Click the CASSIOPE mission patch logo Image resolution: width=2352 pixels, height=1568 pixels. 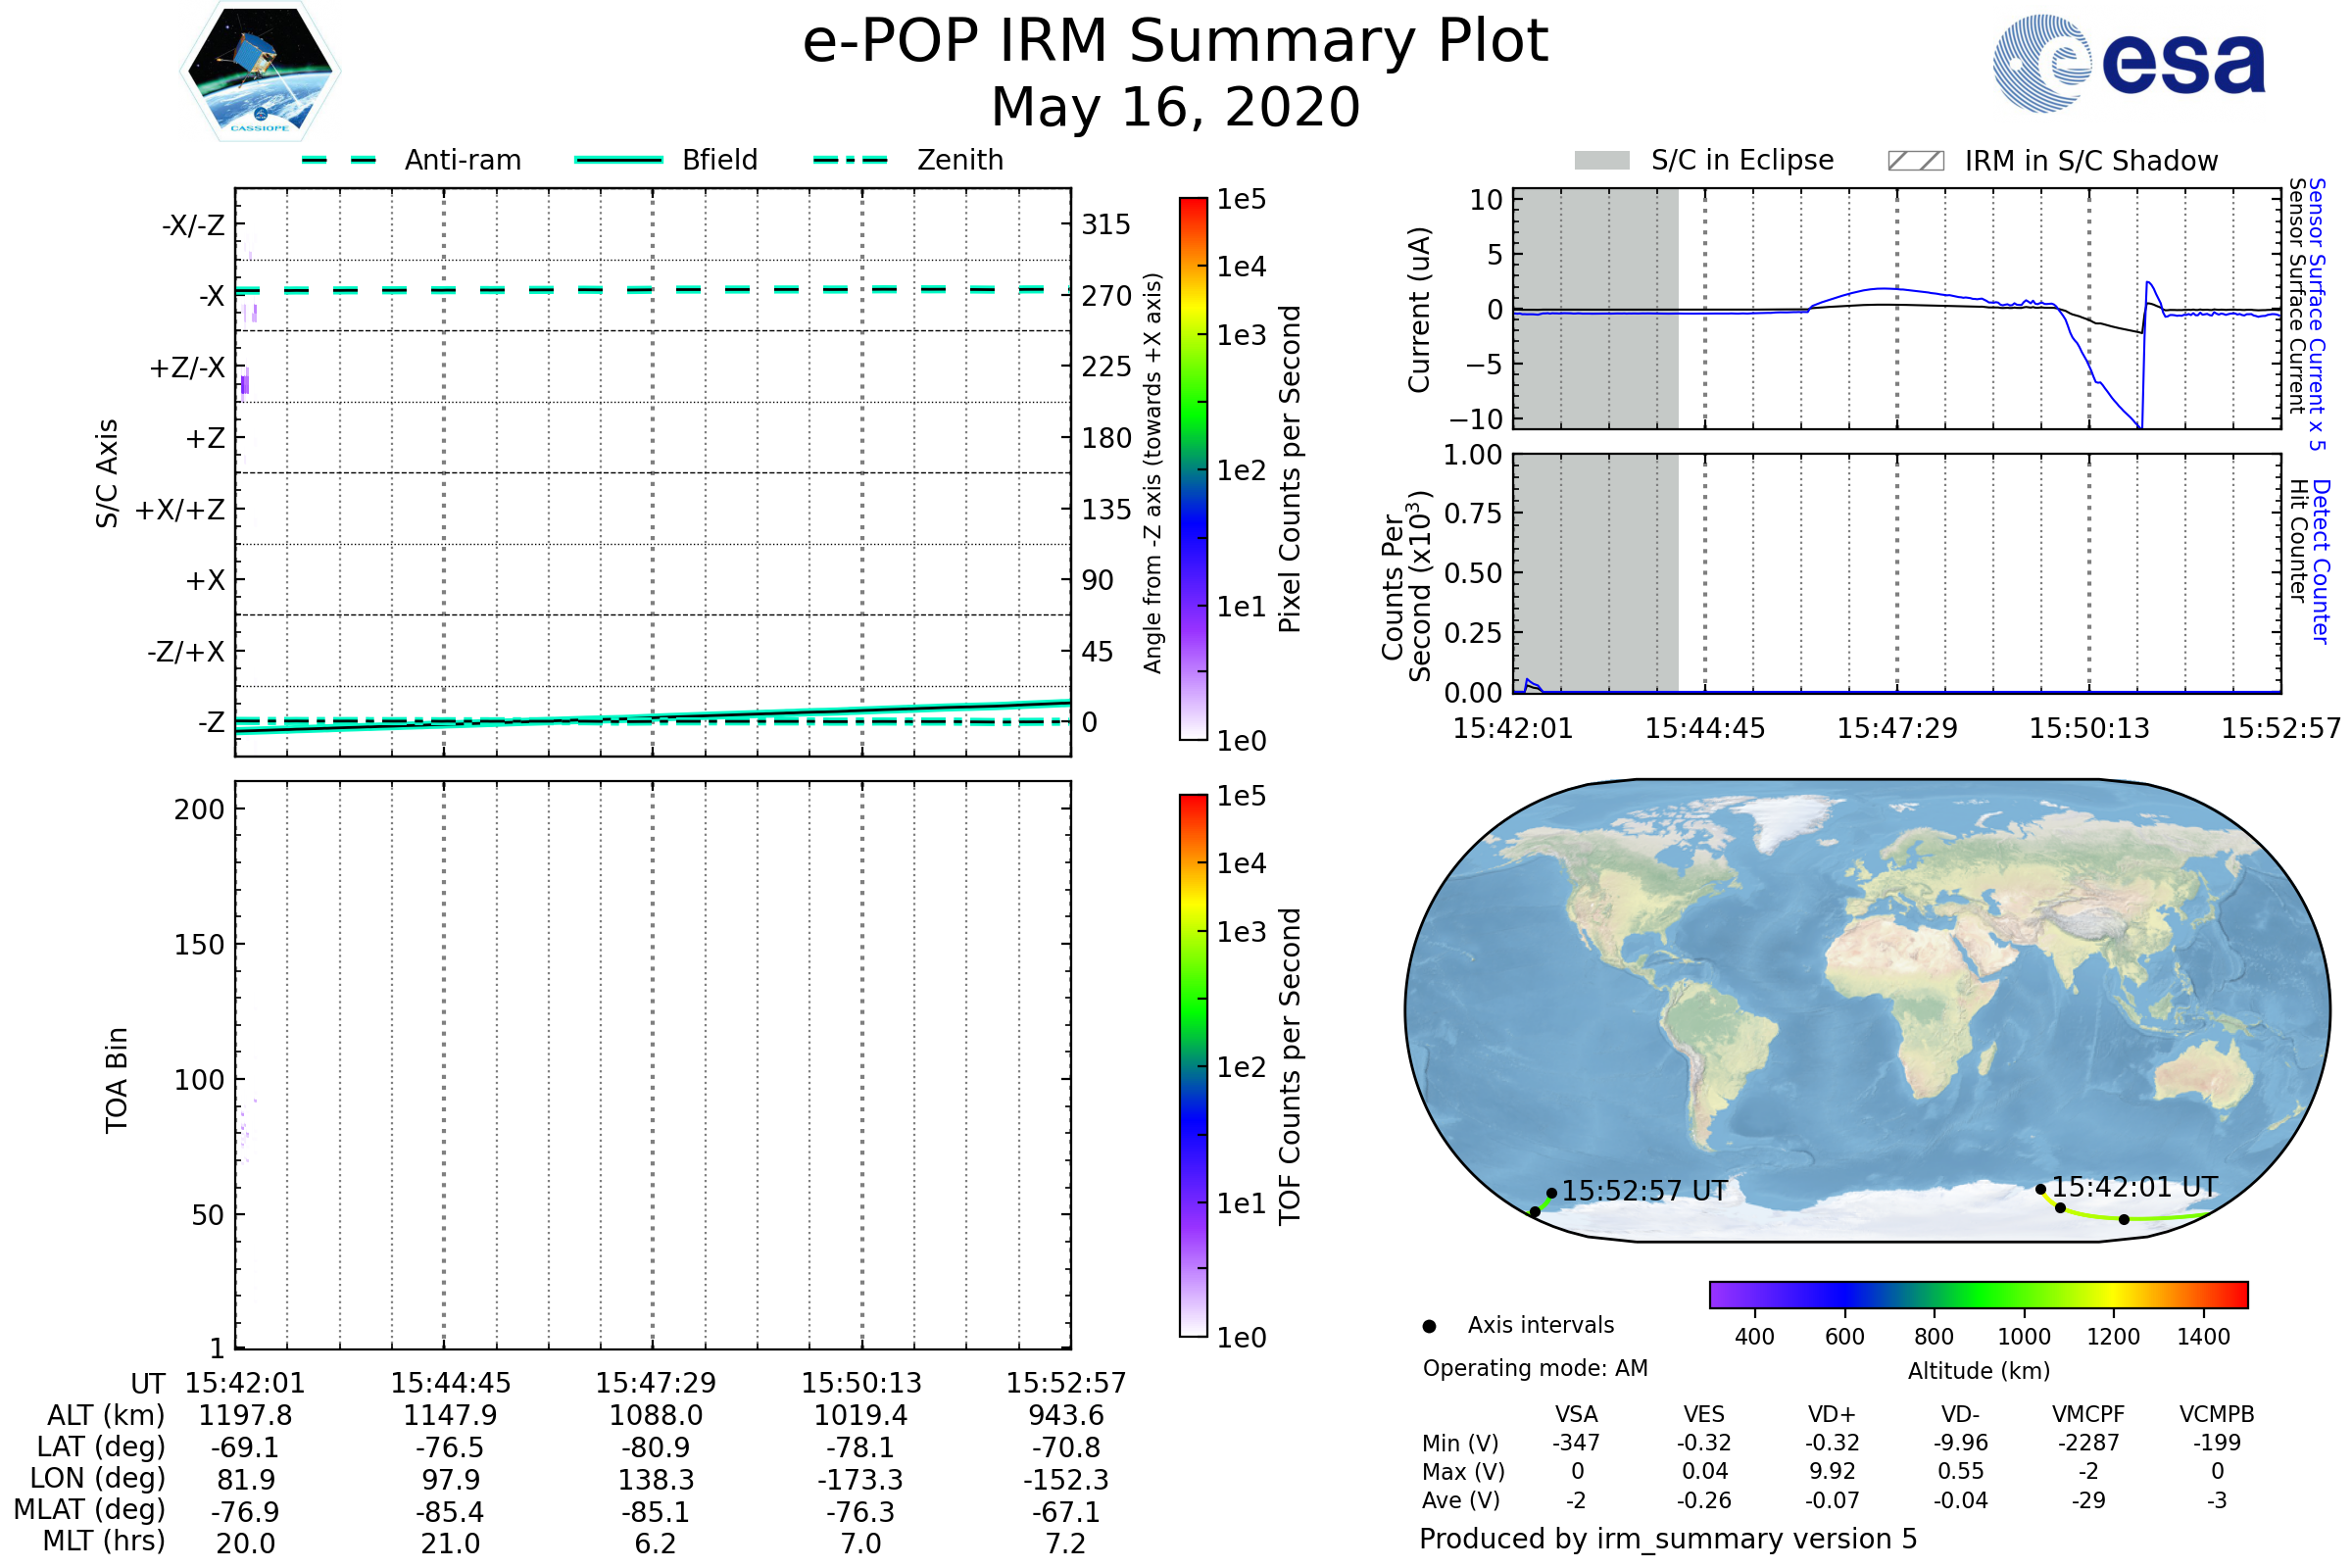(x=260, y=72)
